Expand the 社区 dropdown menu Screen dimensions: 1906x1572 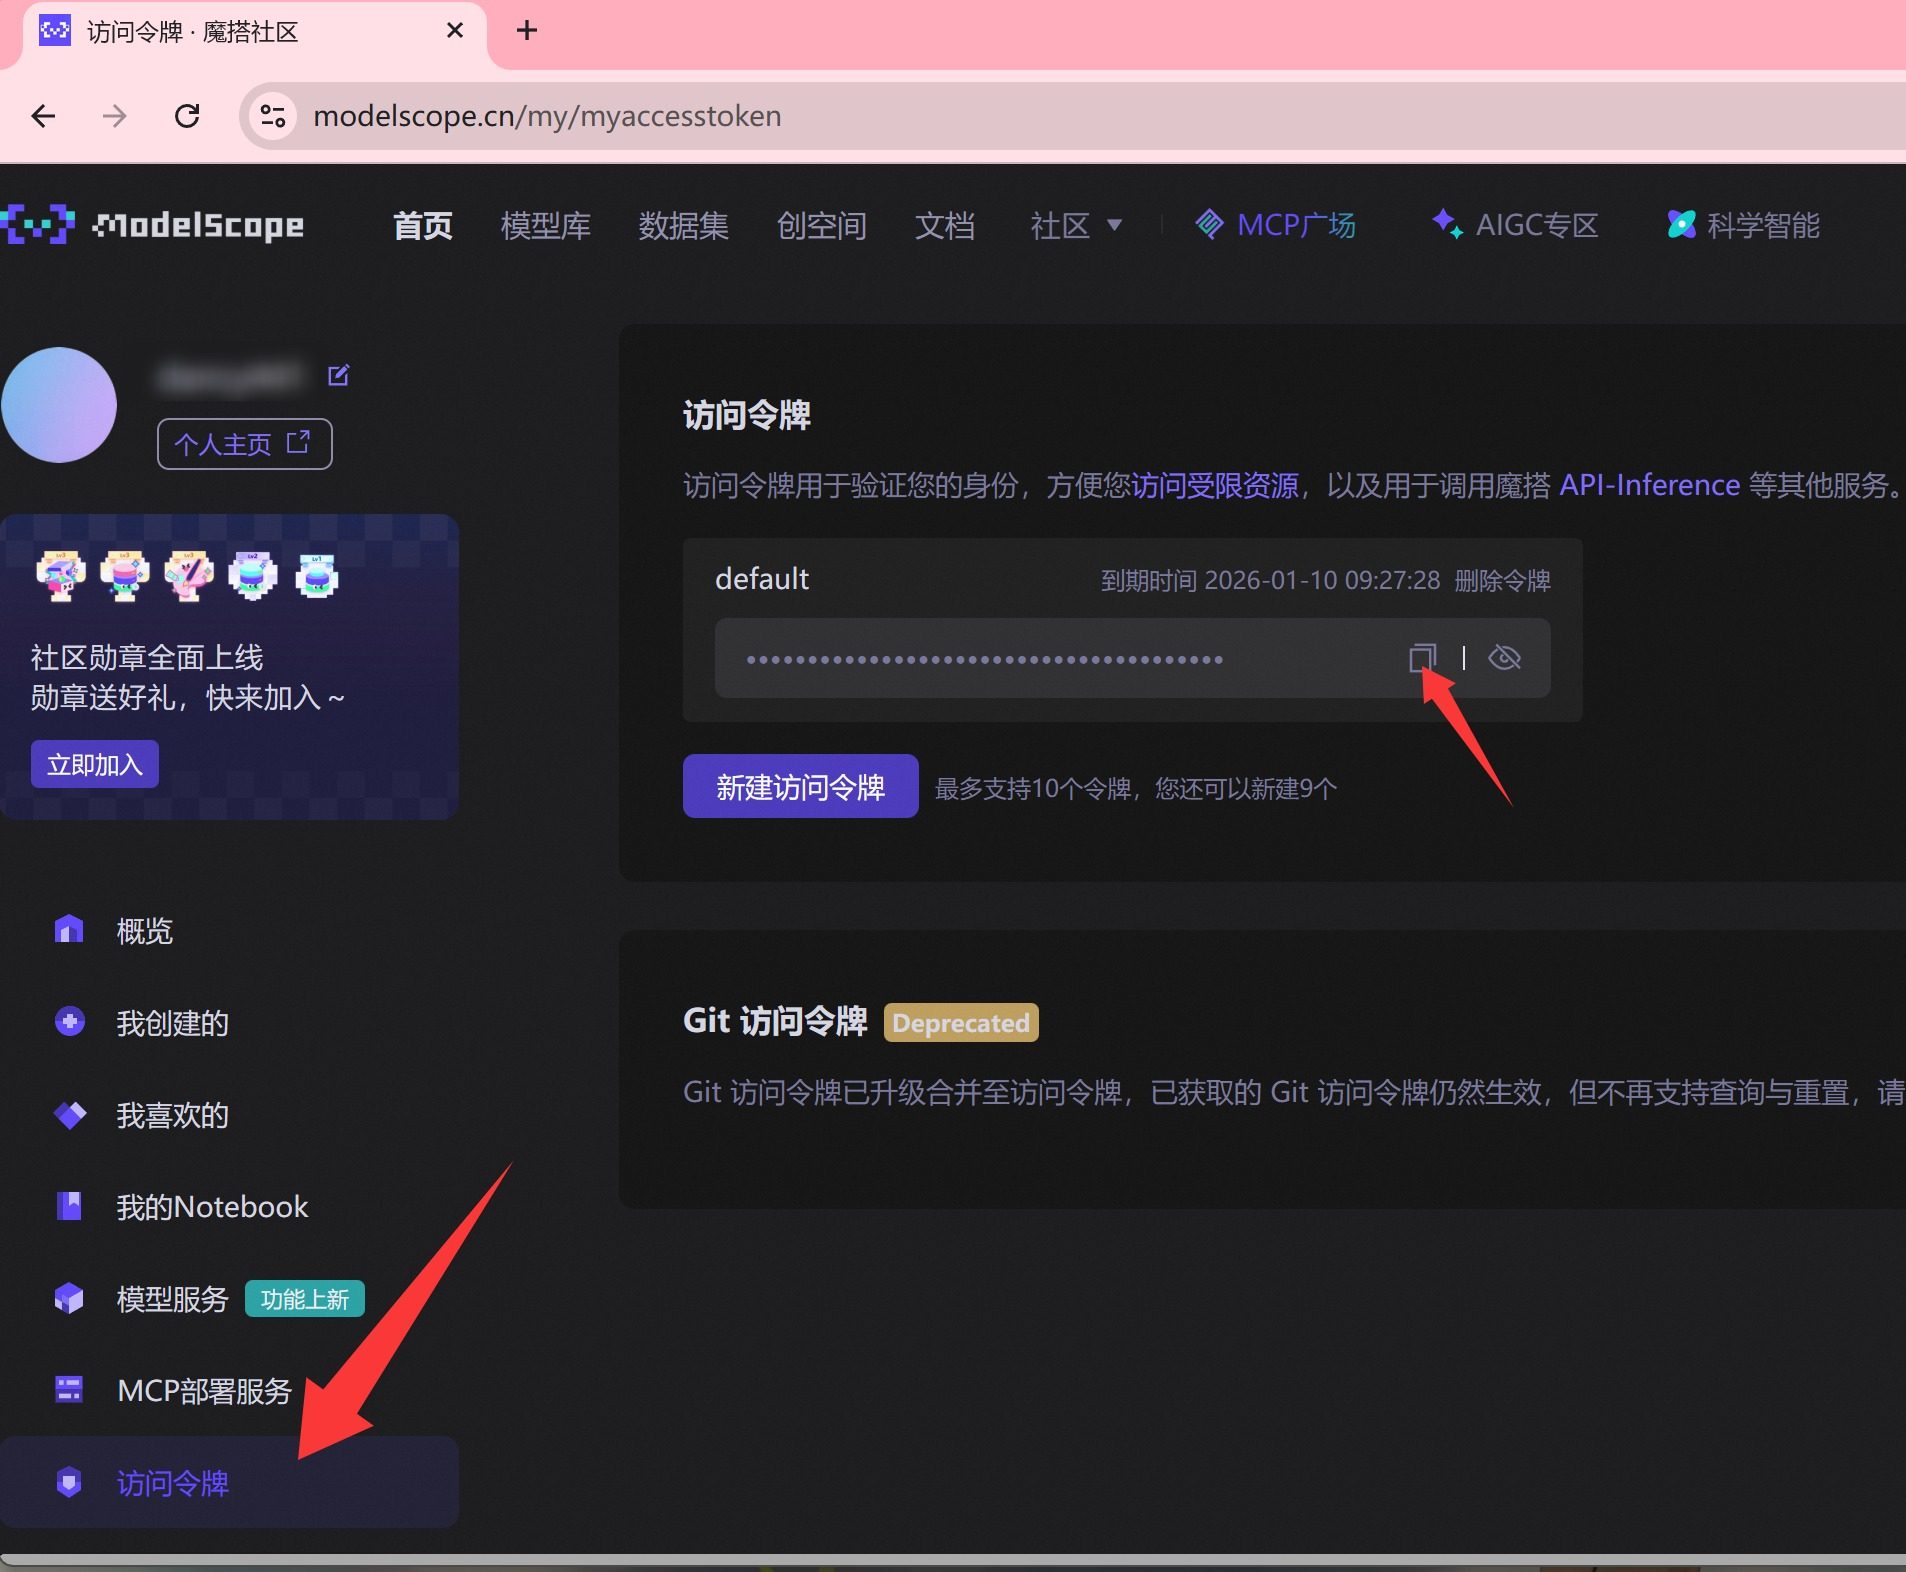tap(1076, 225)
